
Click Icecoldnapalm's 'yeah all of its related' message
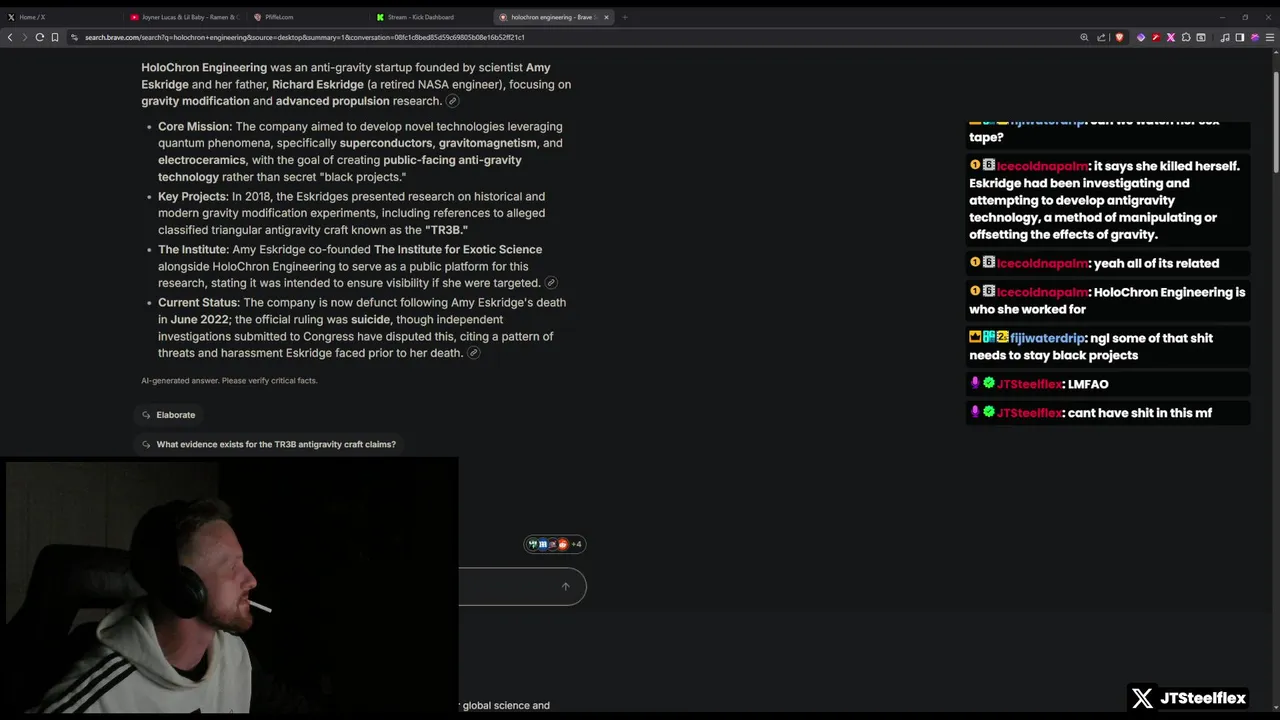[1108, 263]
